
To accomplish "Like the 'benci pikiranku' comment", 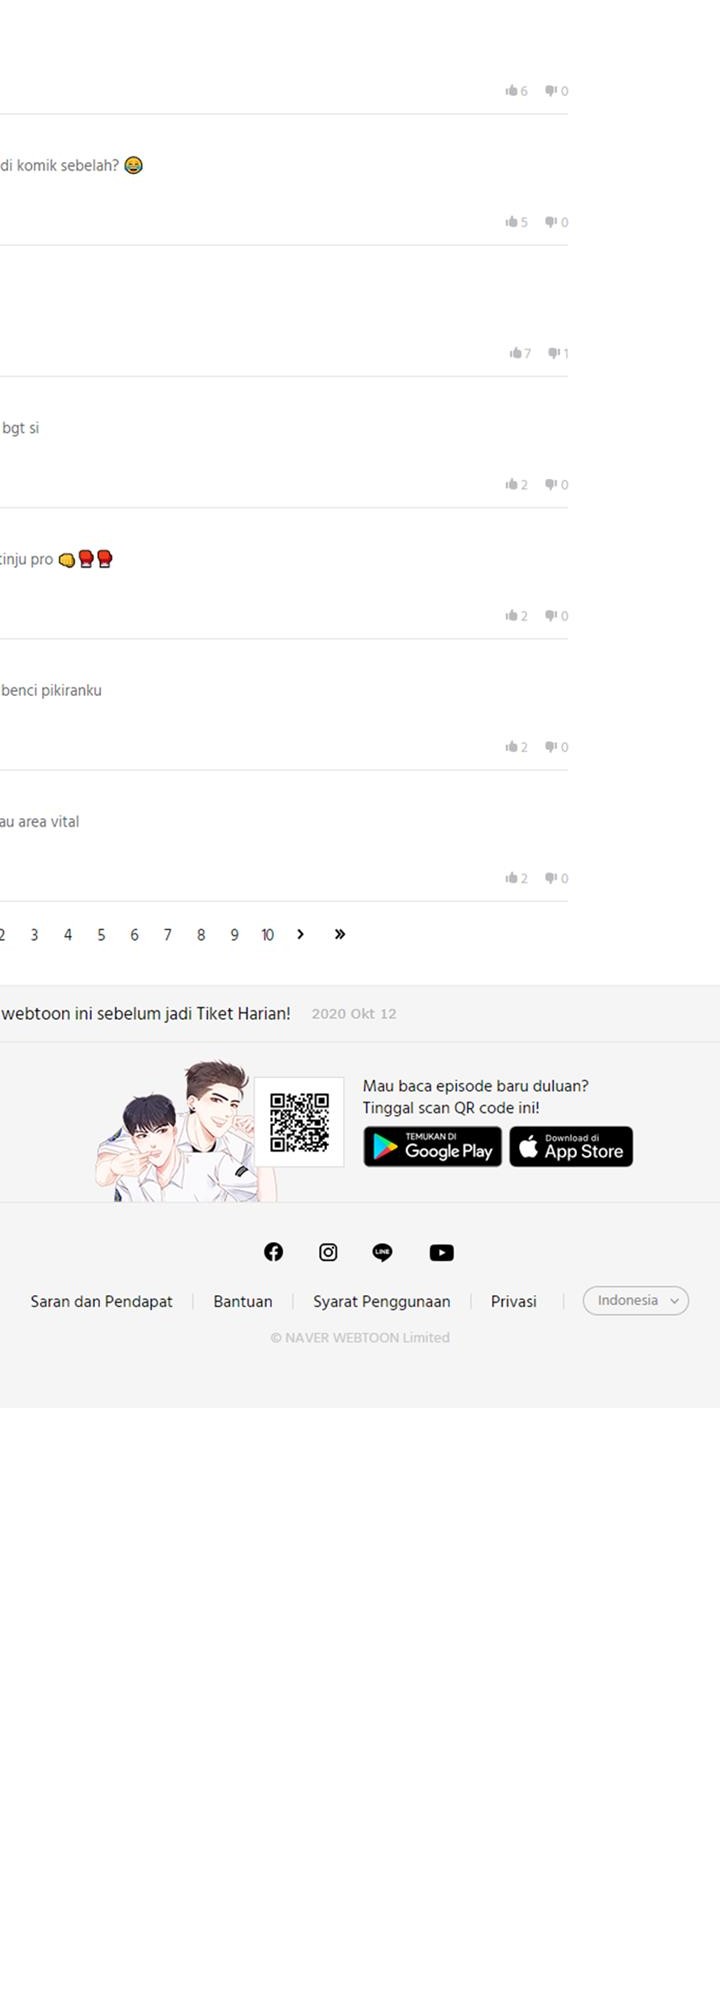I will 516,747.
